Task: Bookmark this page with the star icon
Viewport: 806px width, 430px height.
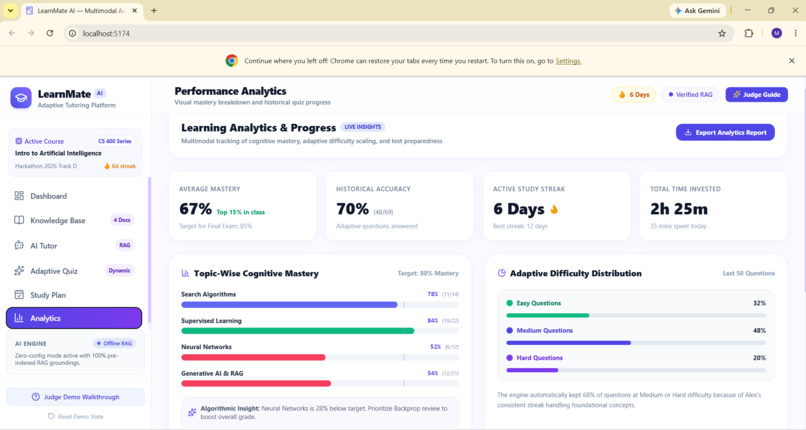Action: tap(722, 33)
